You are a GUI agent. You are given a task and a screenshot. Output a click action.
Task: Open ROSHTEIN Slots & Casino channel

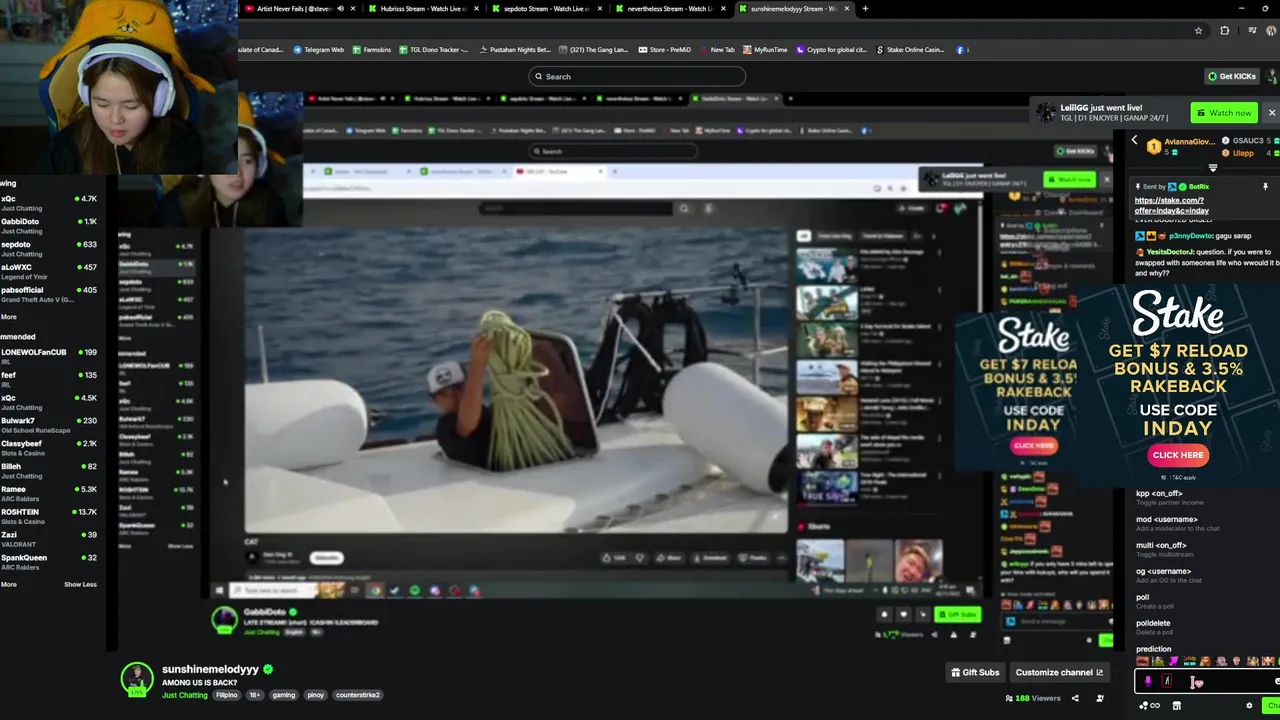tap(50, 517)
